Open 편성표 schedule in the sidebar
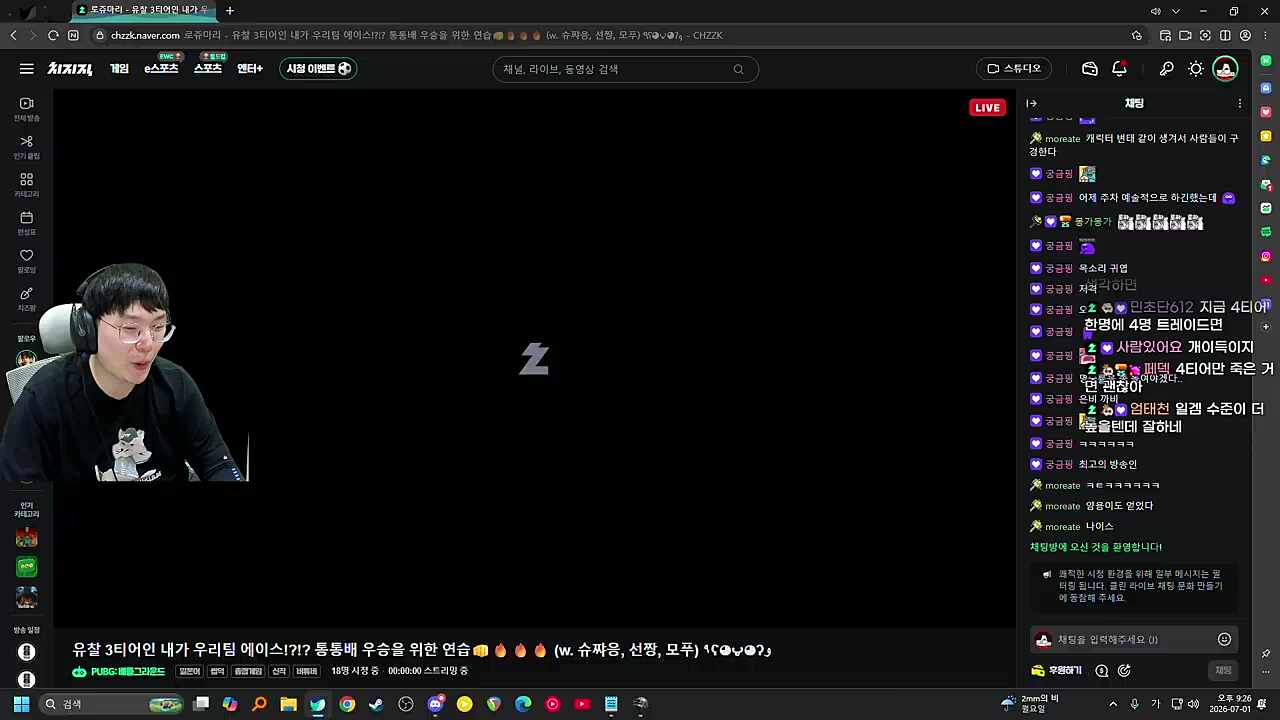Screen dimensions: 1280x720 click(27, 223)
